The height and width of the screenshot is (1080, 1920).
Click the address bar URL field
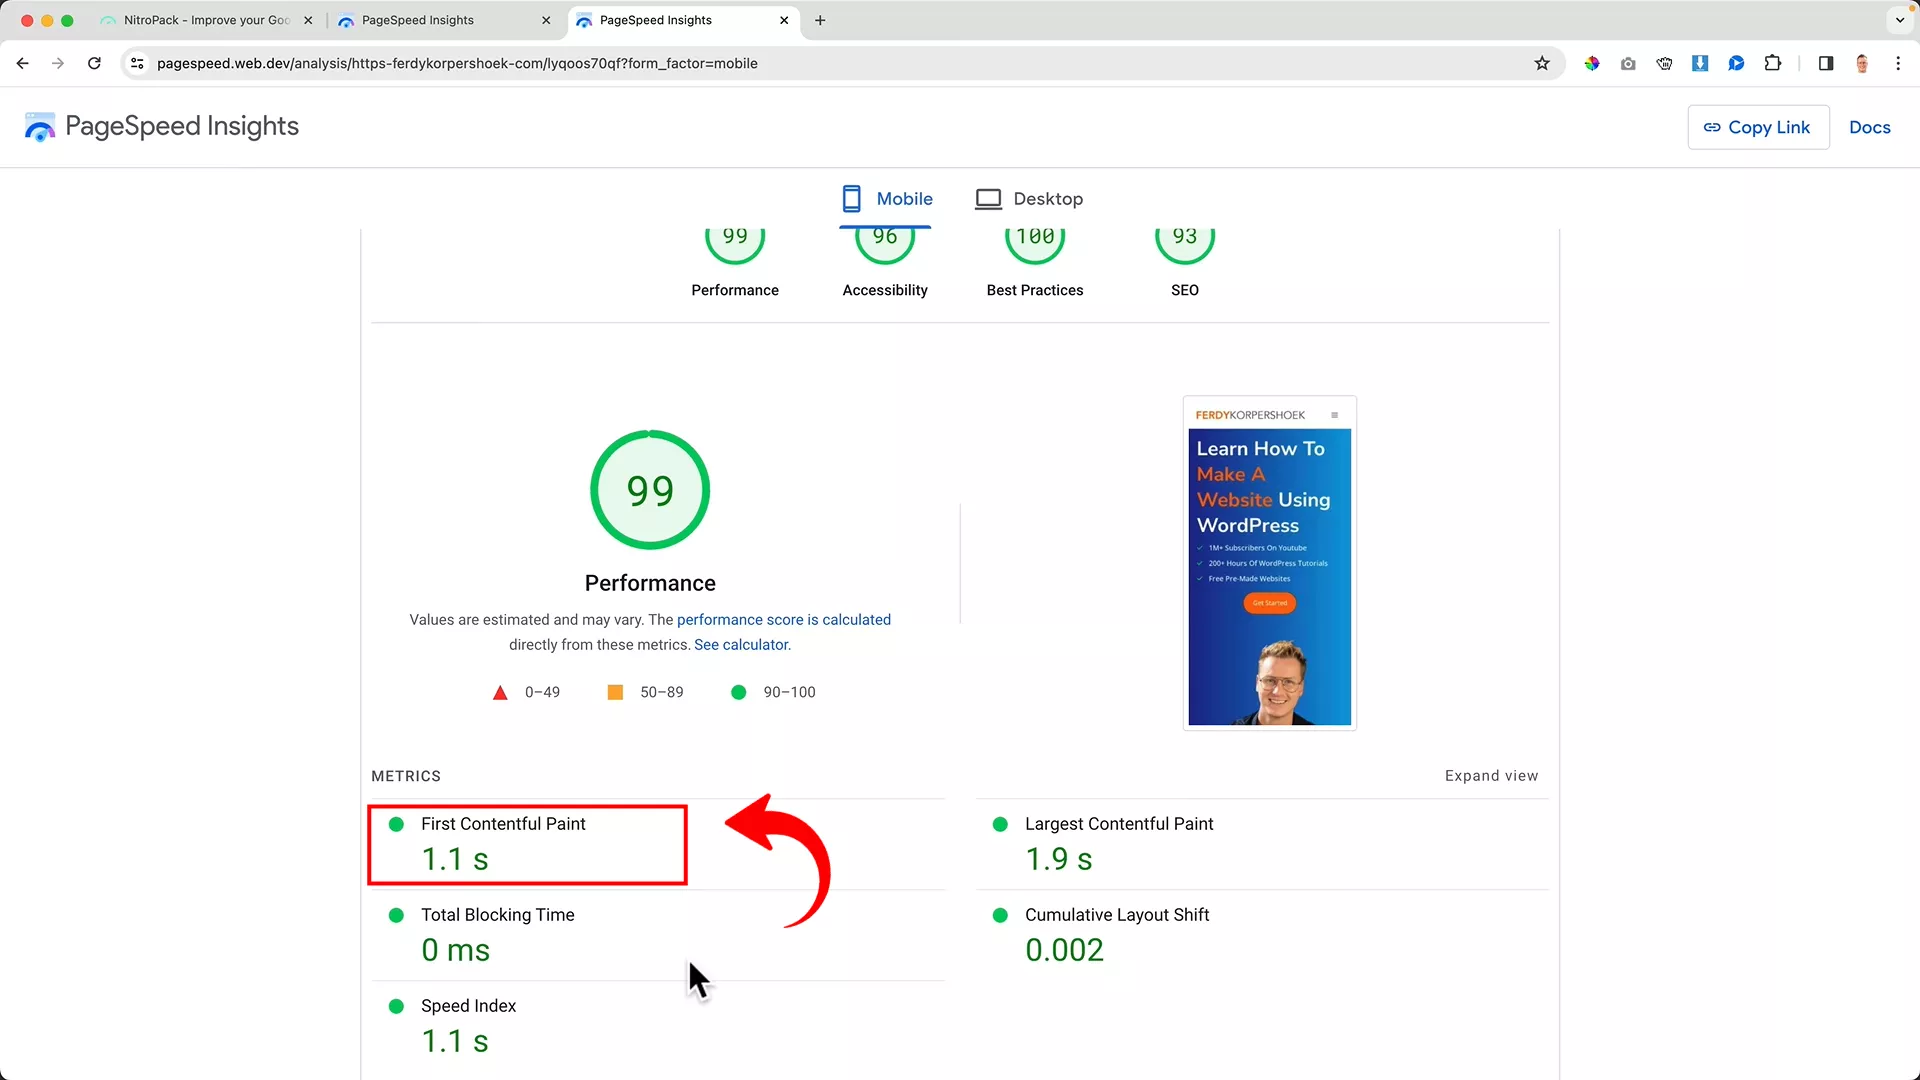[x=840, y=63]
